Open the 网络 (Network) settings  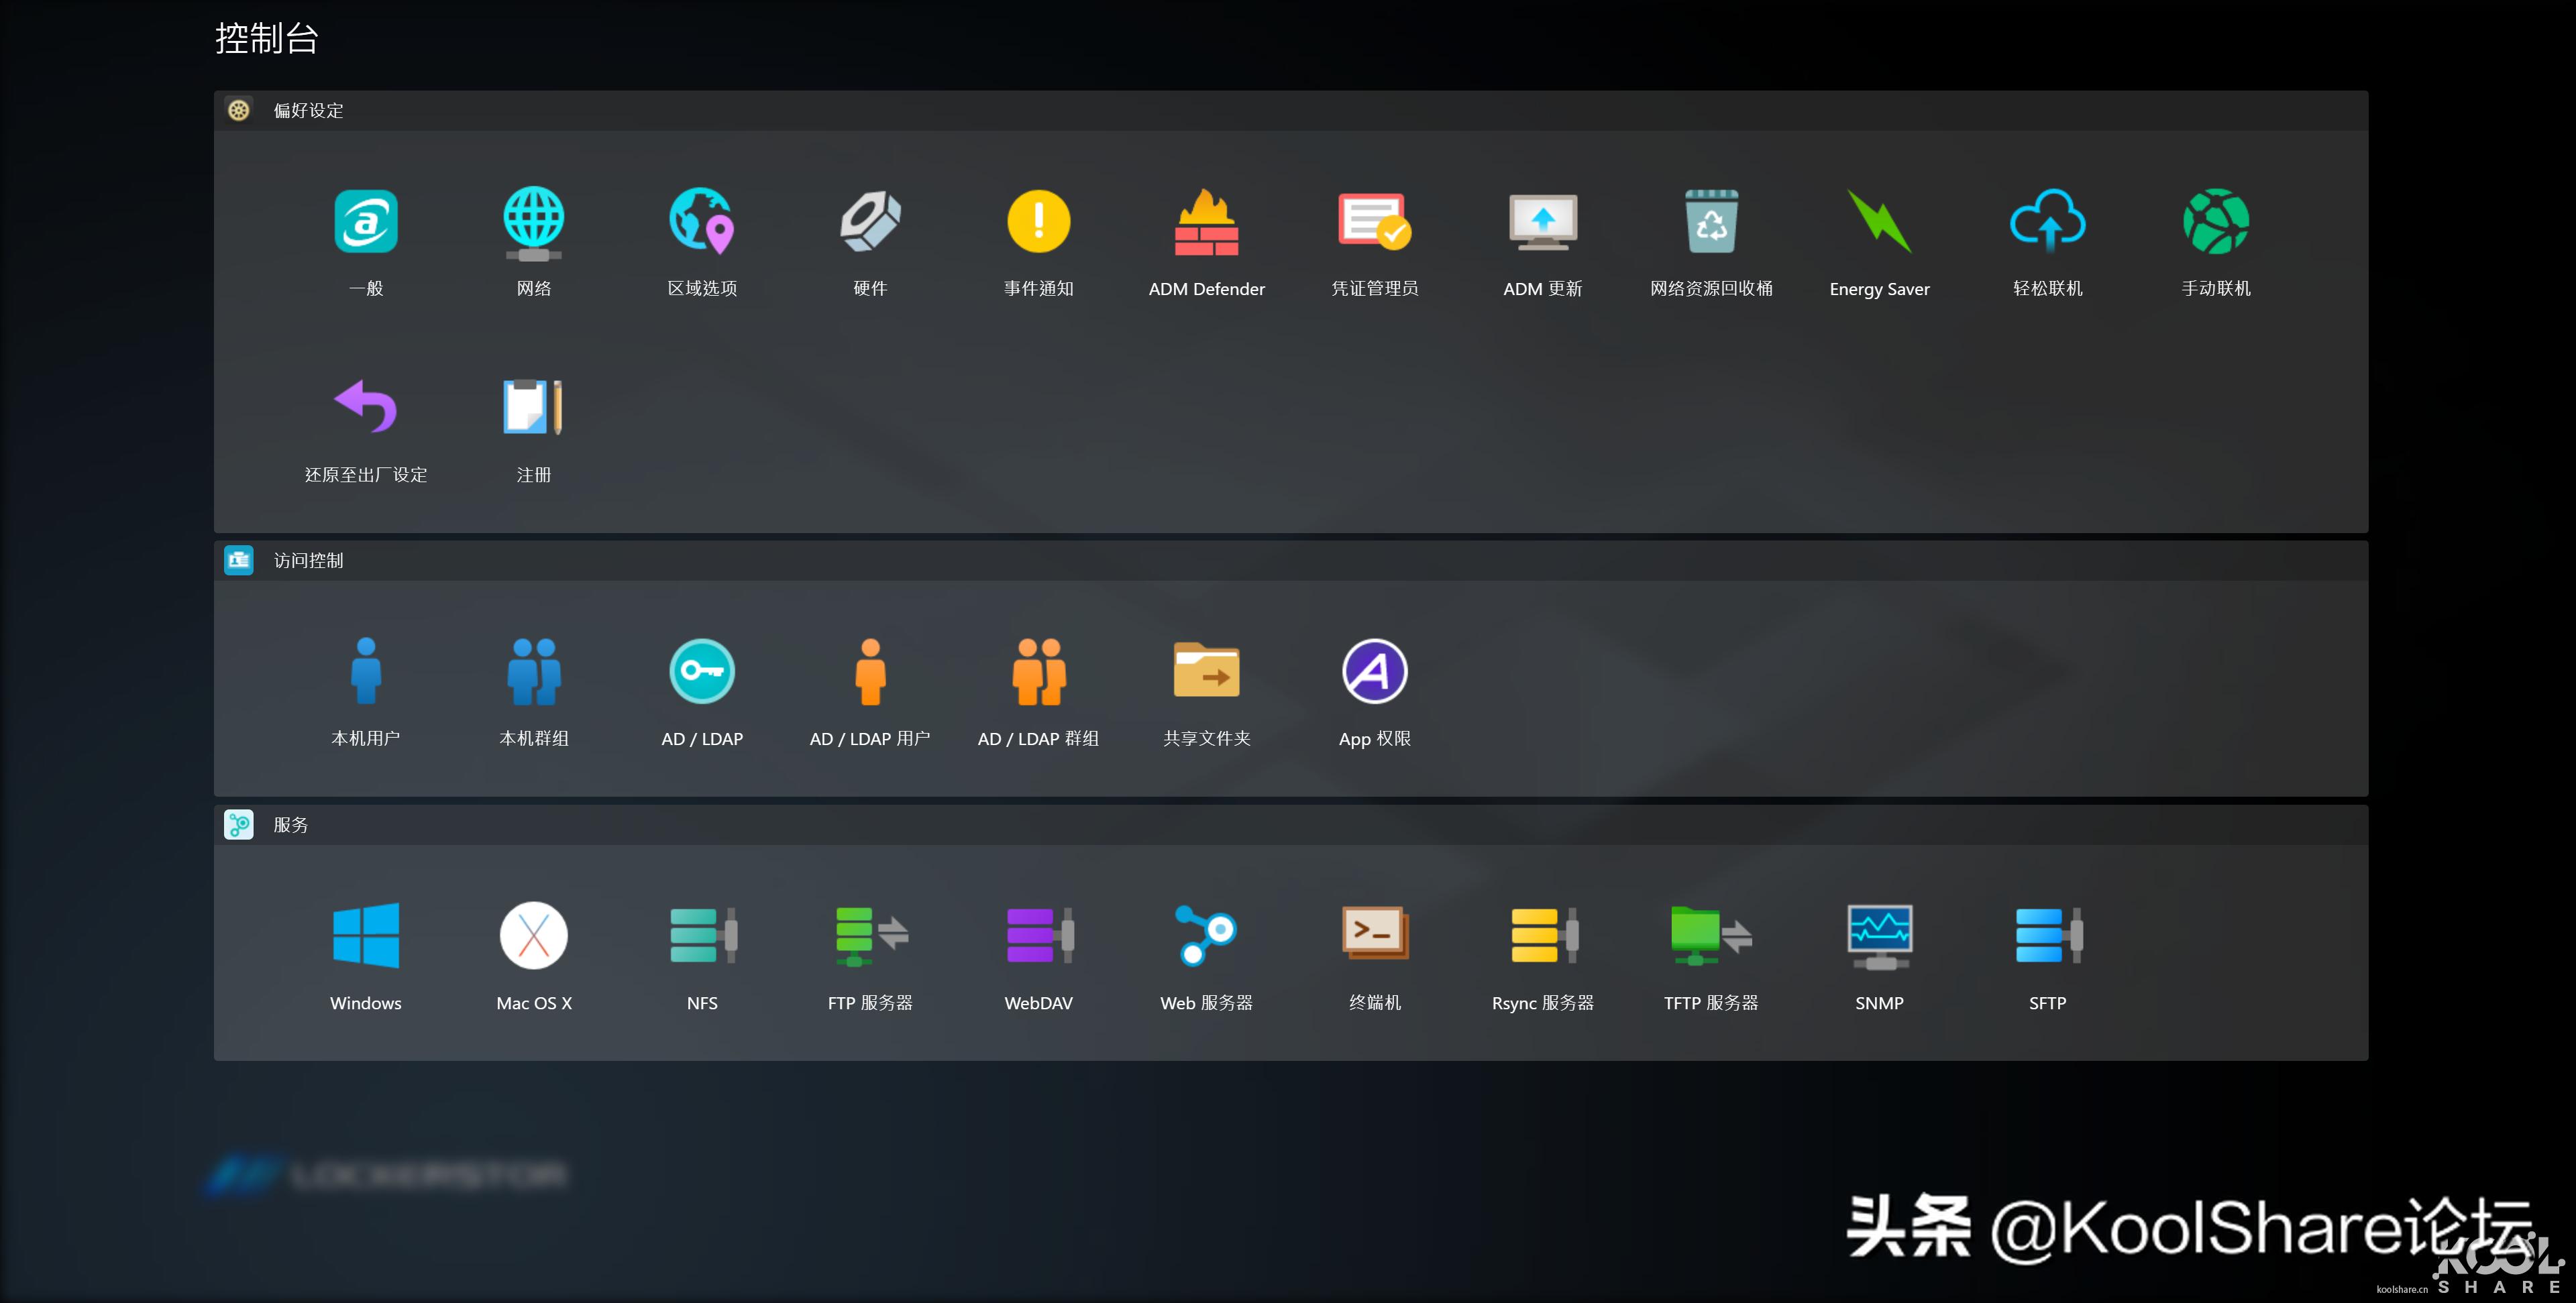click(534, 240)
